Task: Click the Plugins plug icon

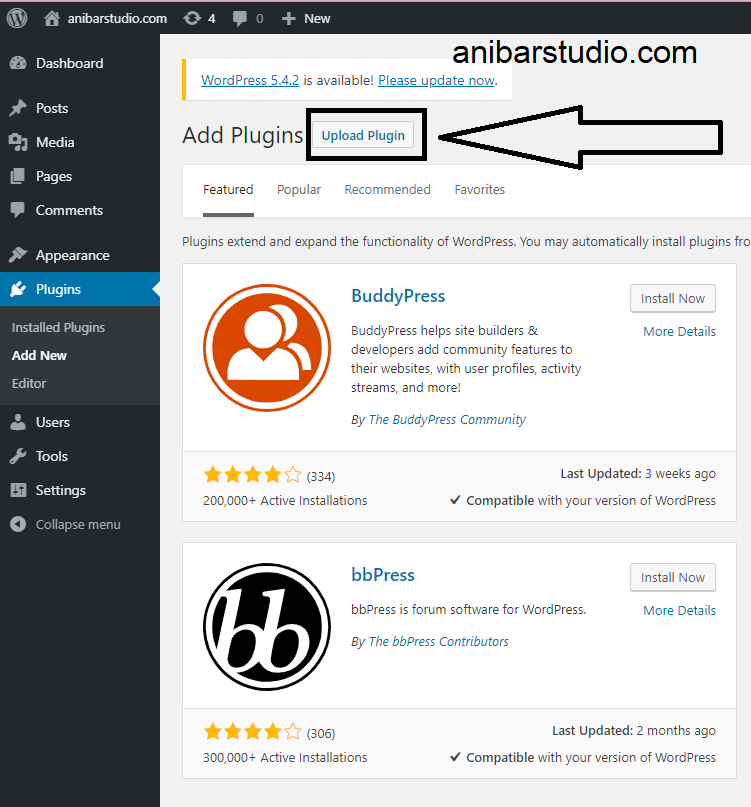Action: [18, 289]
